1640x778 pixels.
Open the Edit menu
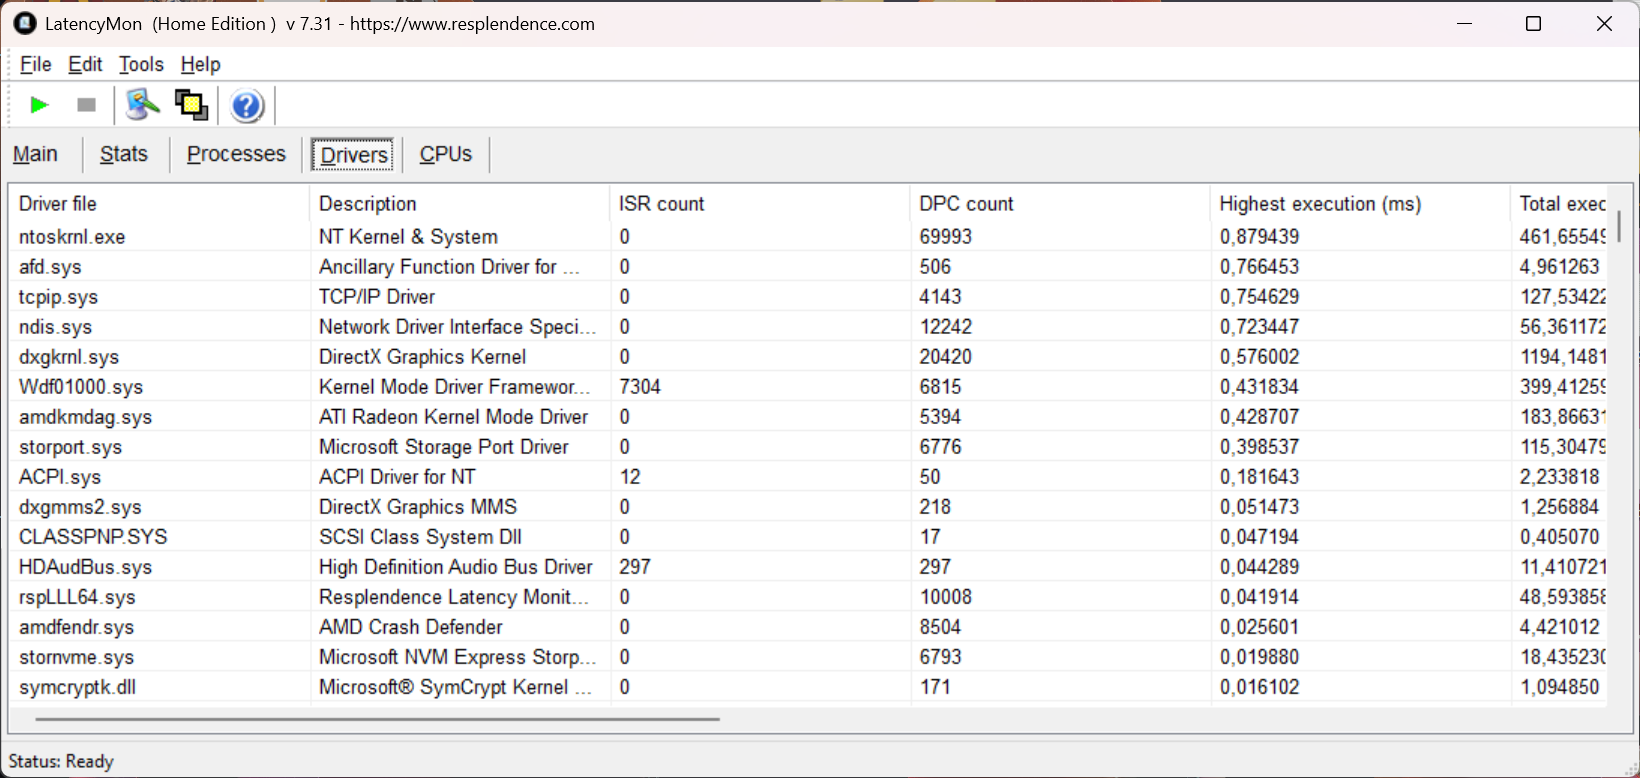[x=85, y=64]
